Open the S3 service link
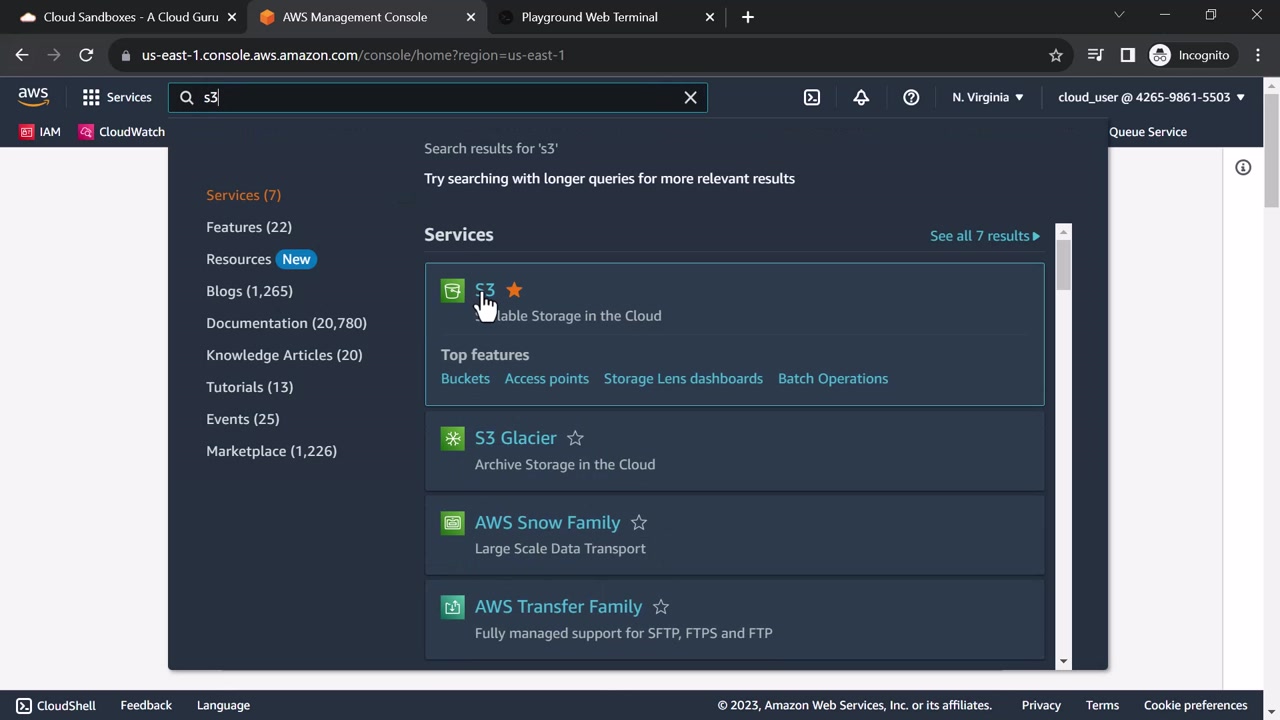Screen dimensions: 1280x720 pos(485,290)
